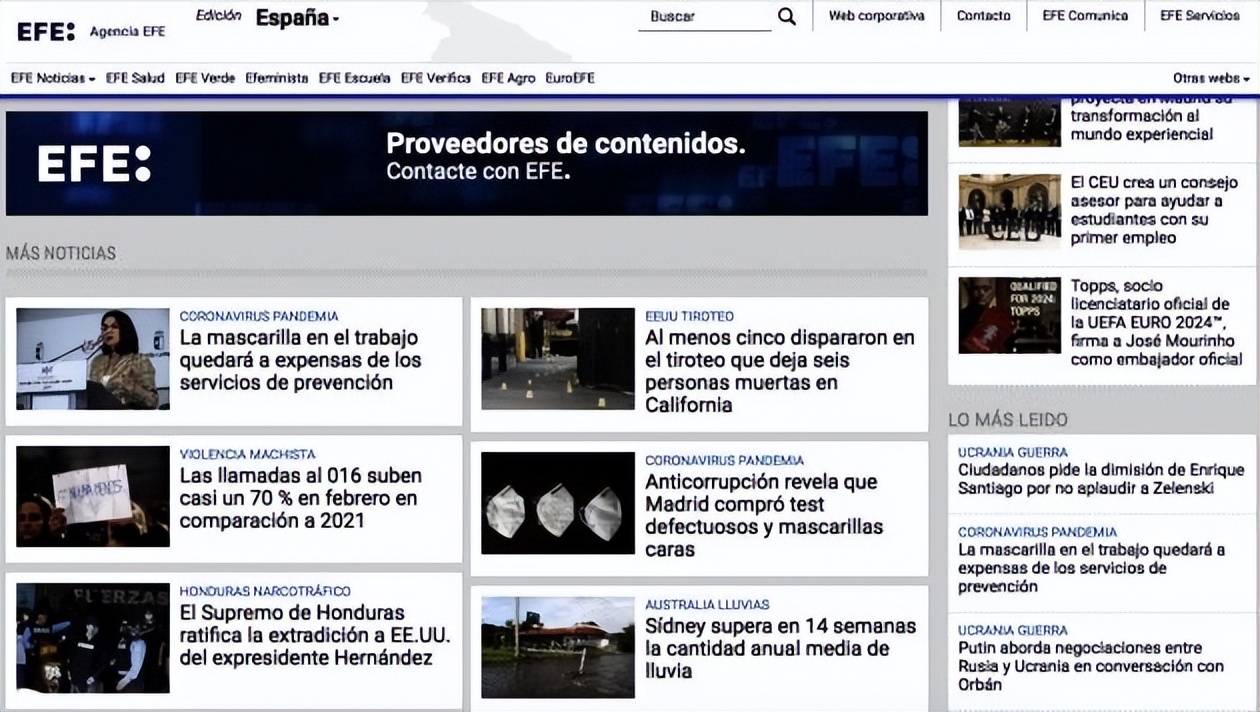
Task: Click the EFE logo in header
Action: click(46, 31)
